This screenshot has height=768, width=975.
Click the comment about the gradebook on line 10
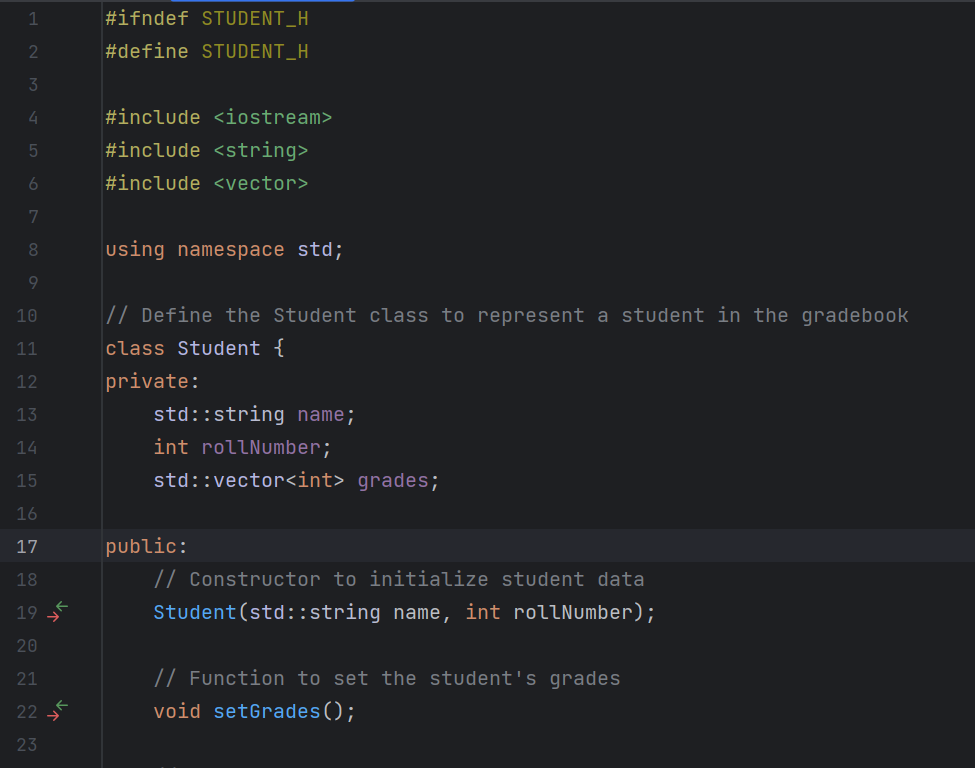pos(507,315)
